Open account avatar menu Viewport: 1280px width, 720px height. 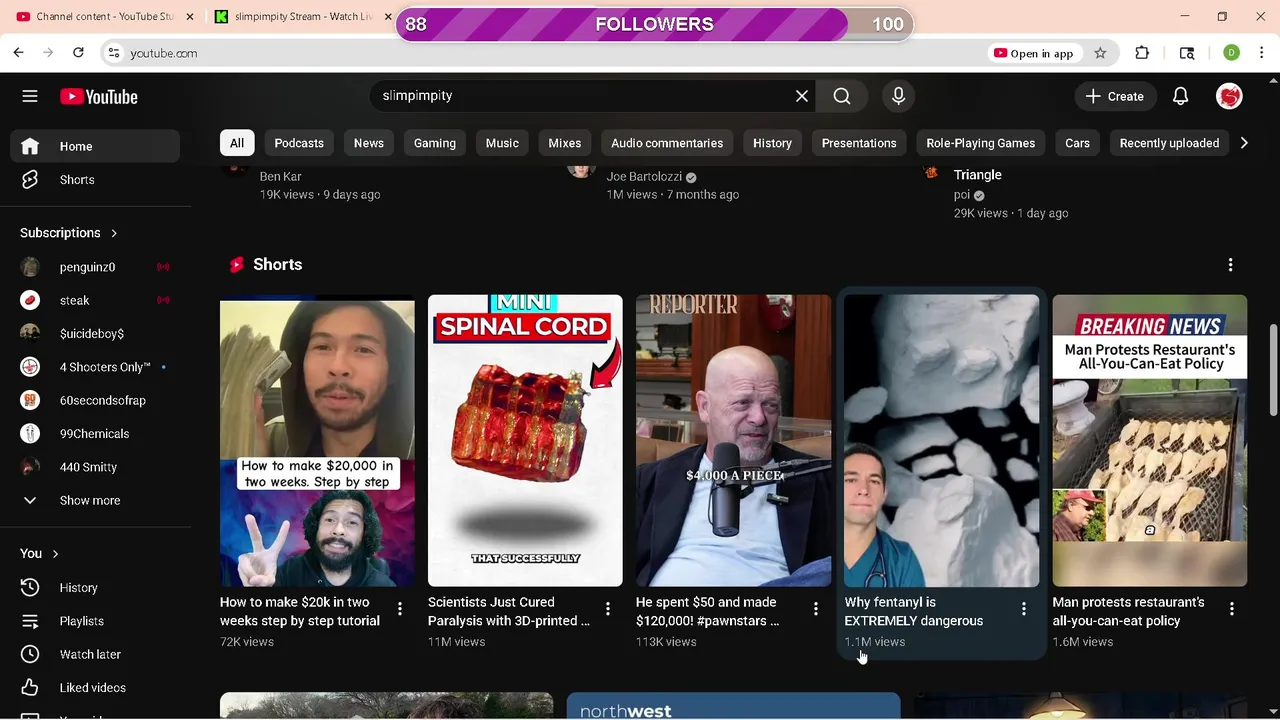1229,96
